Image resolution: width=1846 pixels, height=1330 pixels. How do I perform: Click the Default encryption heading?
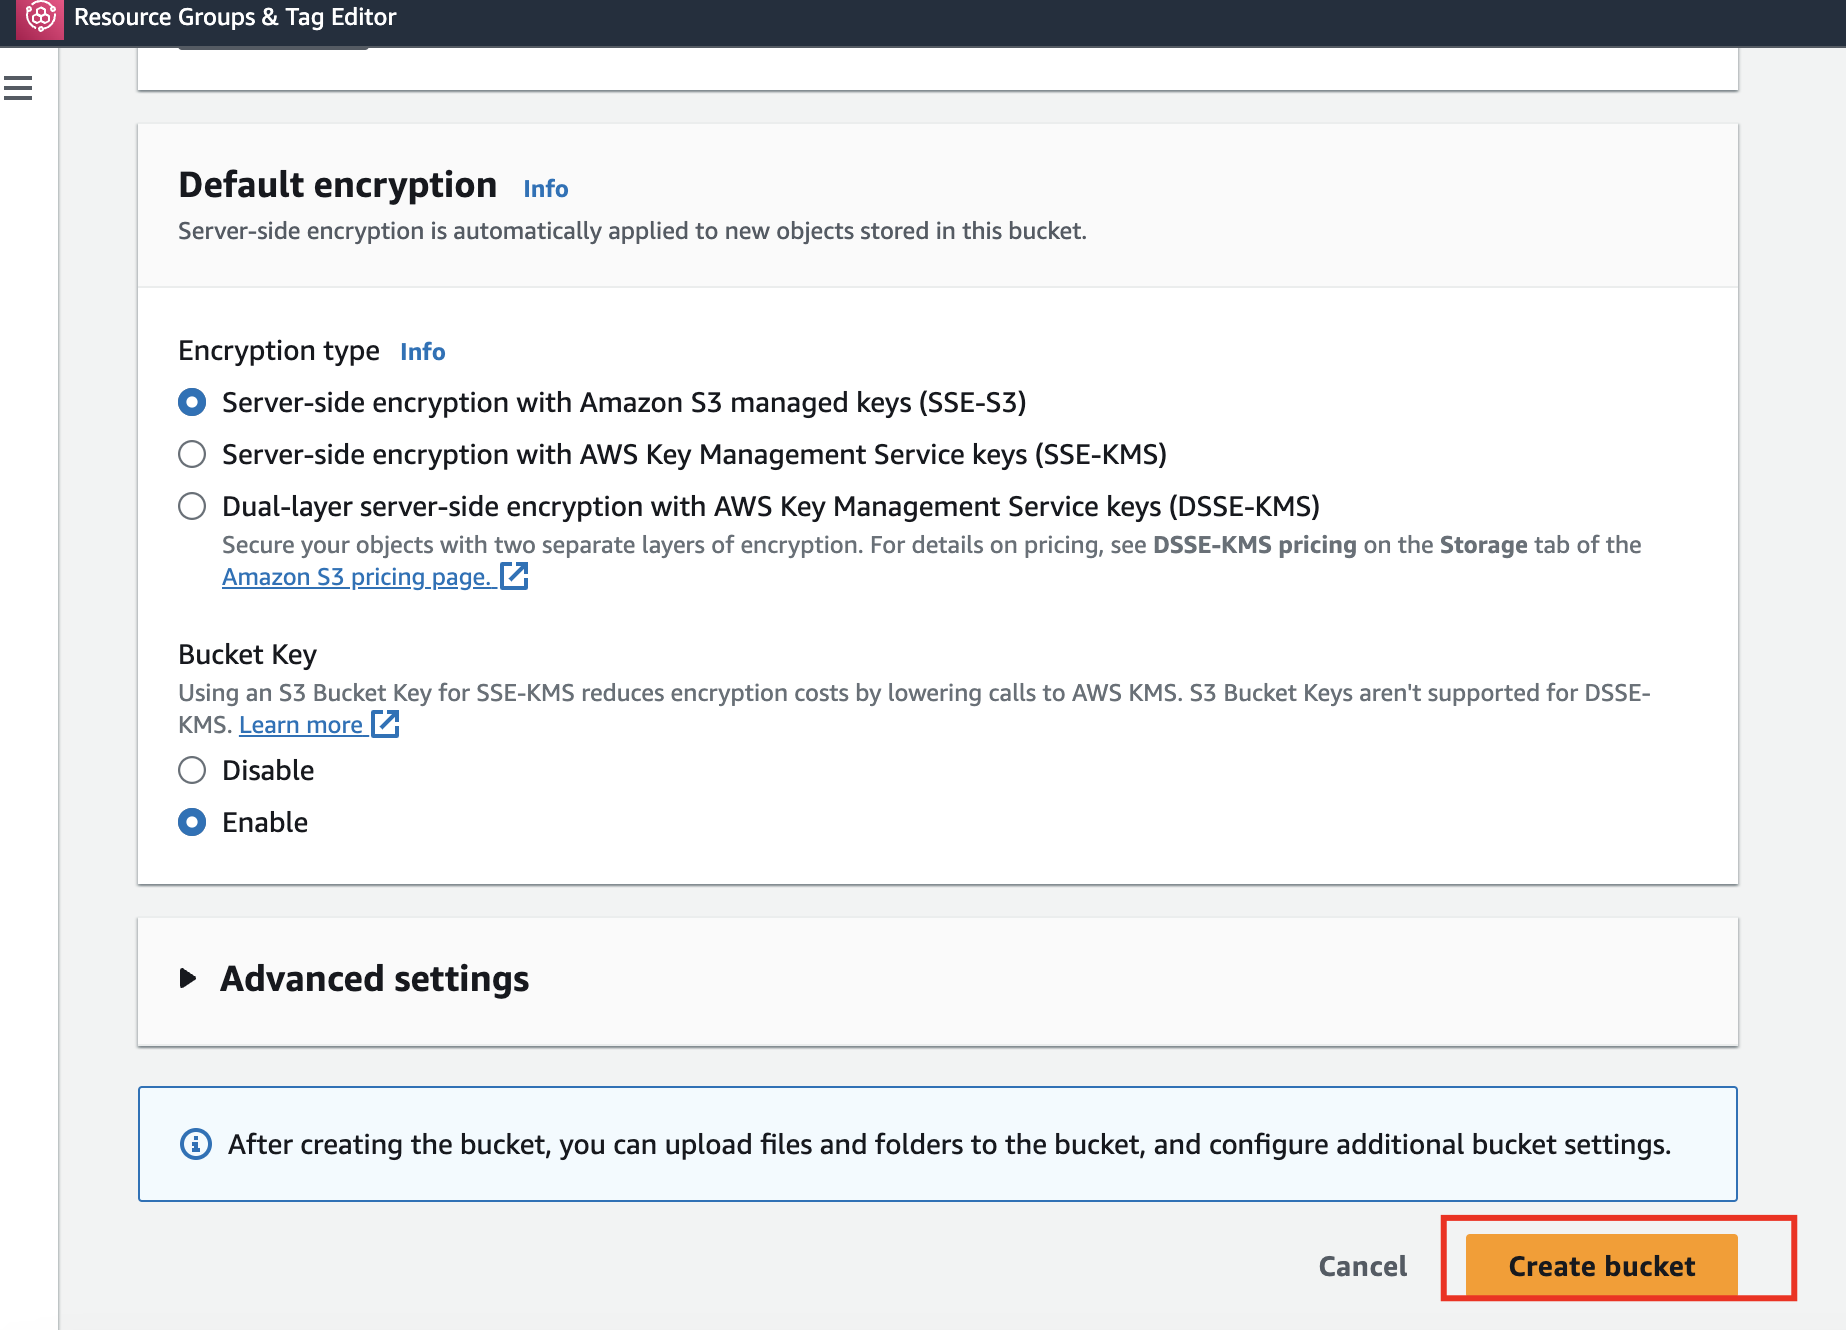(337, 185)
